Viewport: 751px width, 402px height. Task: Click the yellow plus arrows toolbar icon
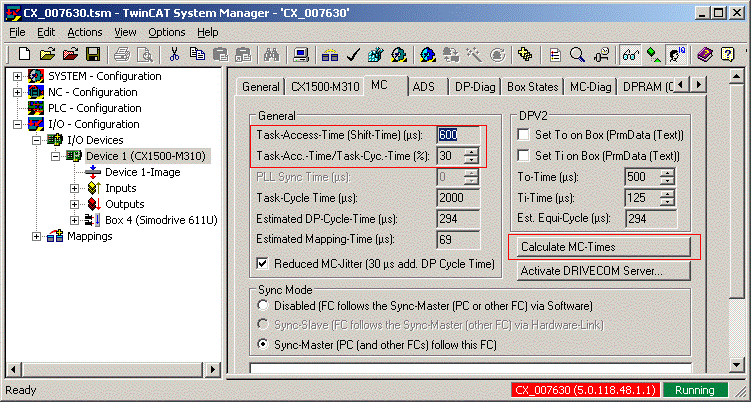pos(525,54)
